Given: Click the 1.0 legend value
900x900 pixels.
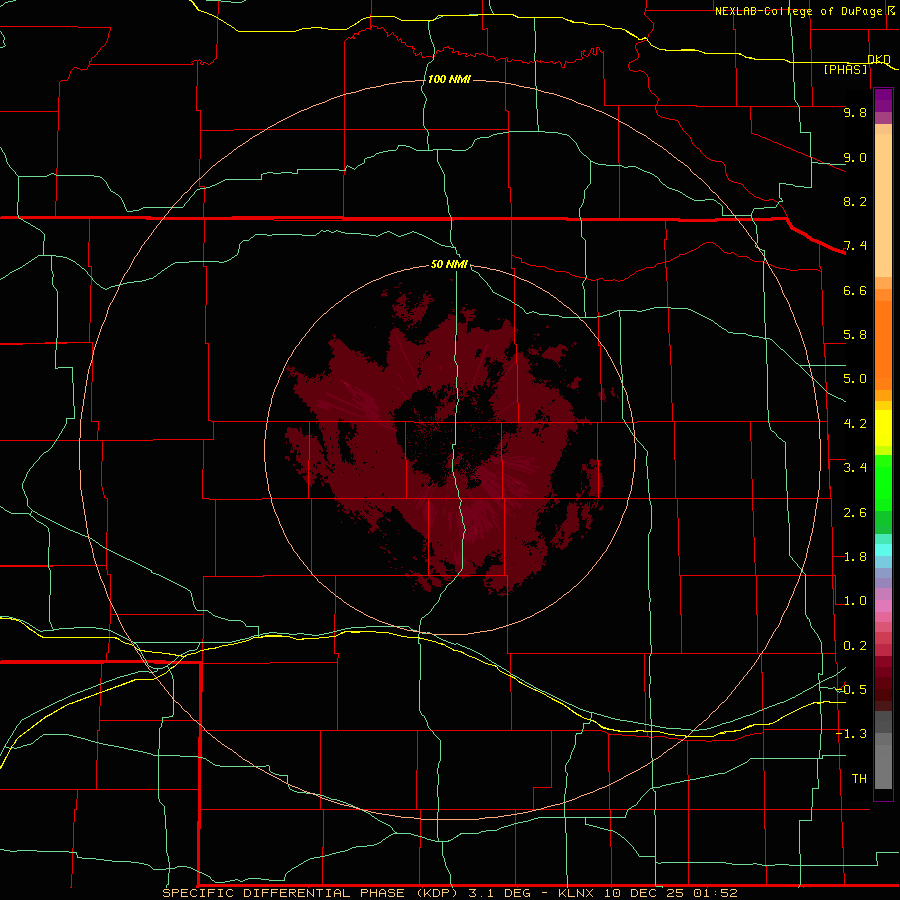Looking at the screenshot, I should pyautogui.click(x=855, y=601).
